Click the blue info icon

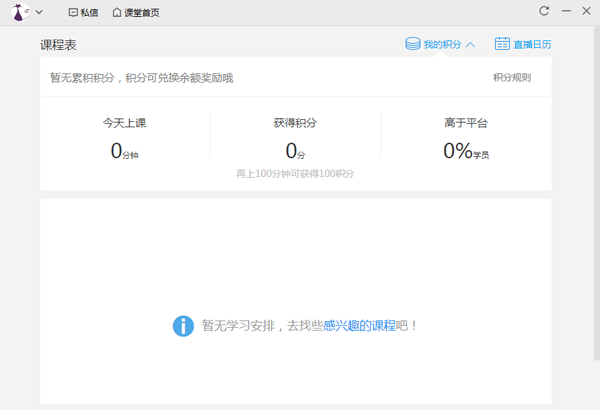point(183,325)
